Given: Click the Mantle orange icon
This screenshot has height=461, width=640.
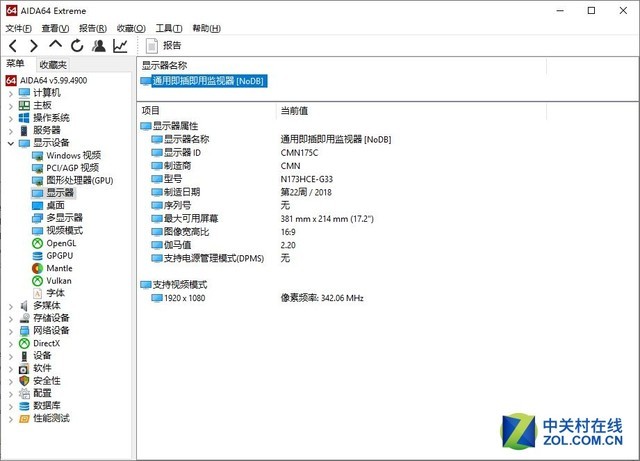Looking at the screenshot, I should pos(37,268).
